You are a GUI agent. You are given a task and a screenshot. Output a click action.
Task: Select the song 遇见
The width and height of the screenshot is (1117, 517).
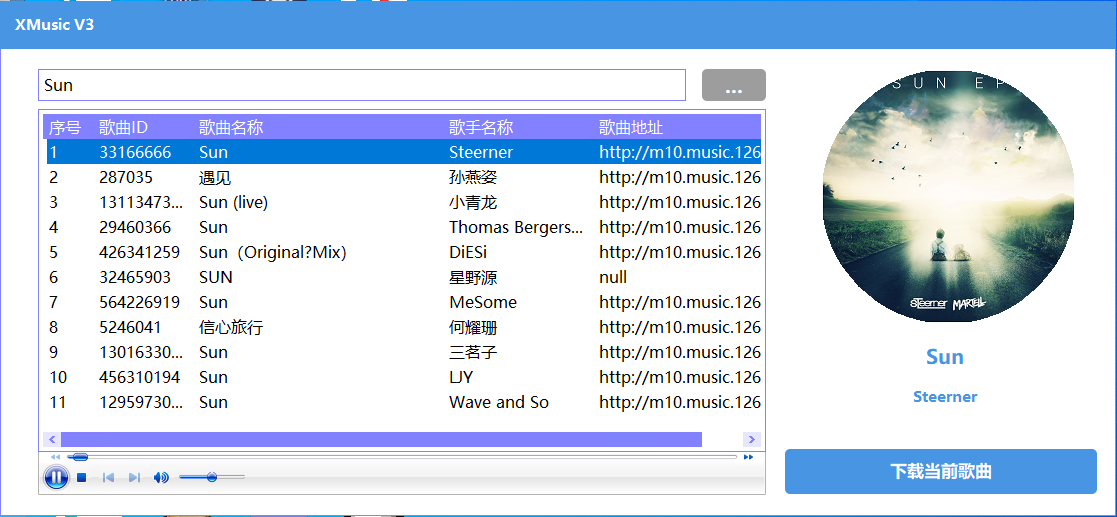pyautogui.click(x=404, y=177)
